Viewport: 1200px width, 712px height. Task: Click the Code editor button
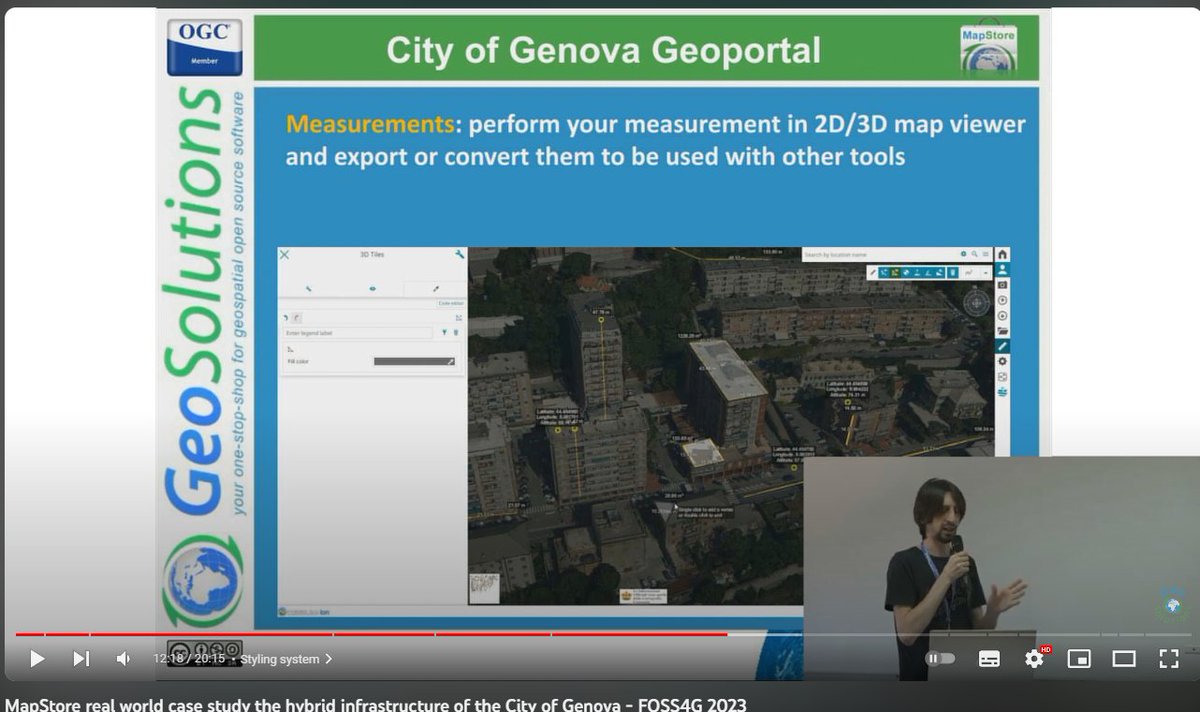click(450, 303)
